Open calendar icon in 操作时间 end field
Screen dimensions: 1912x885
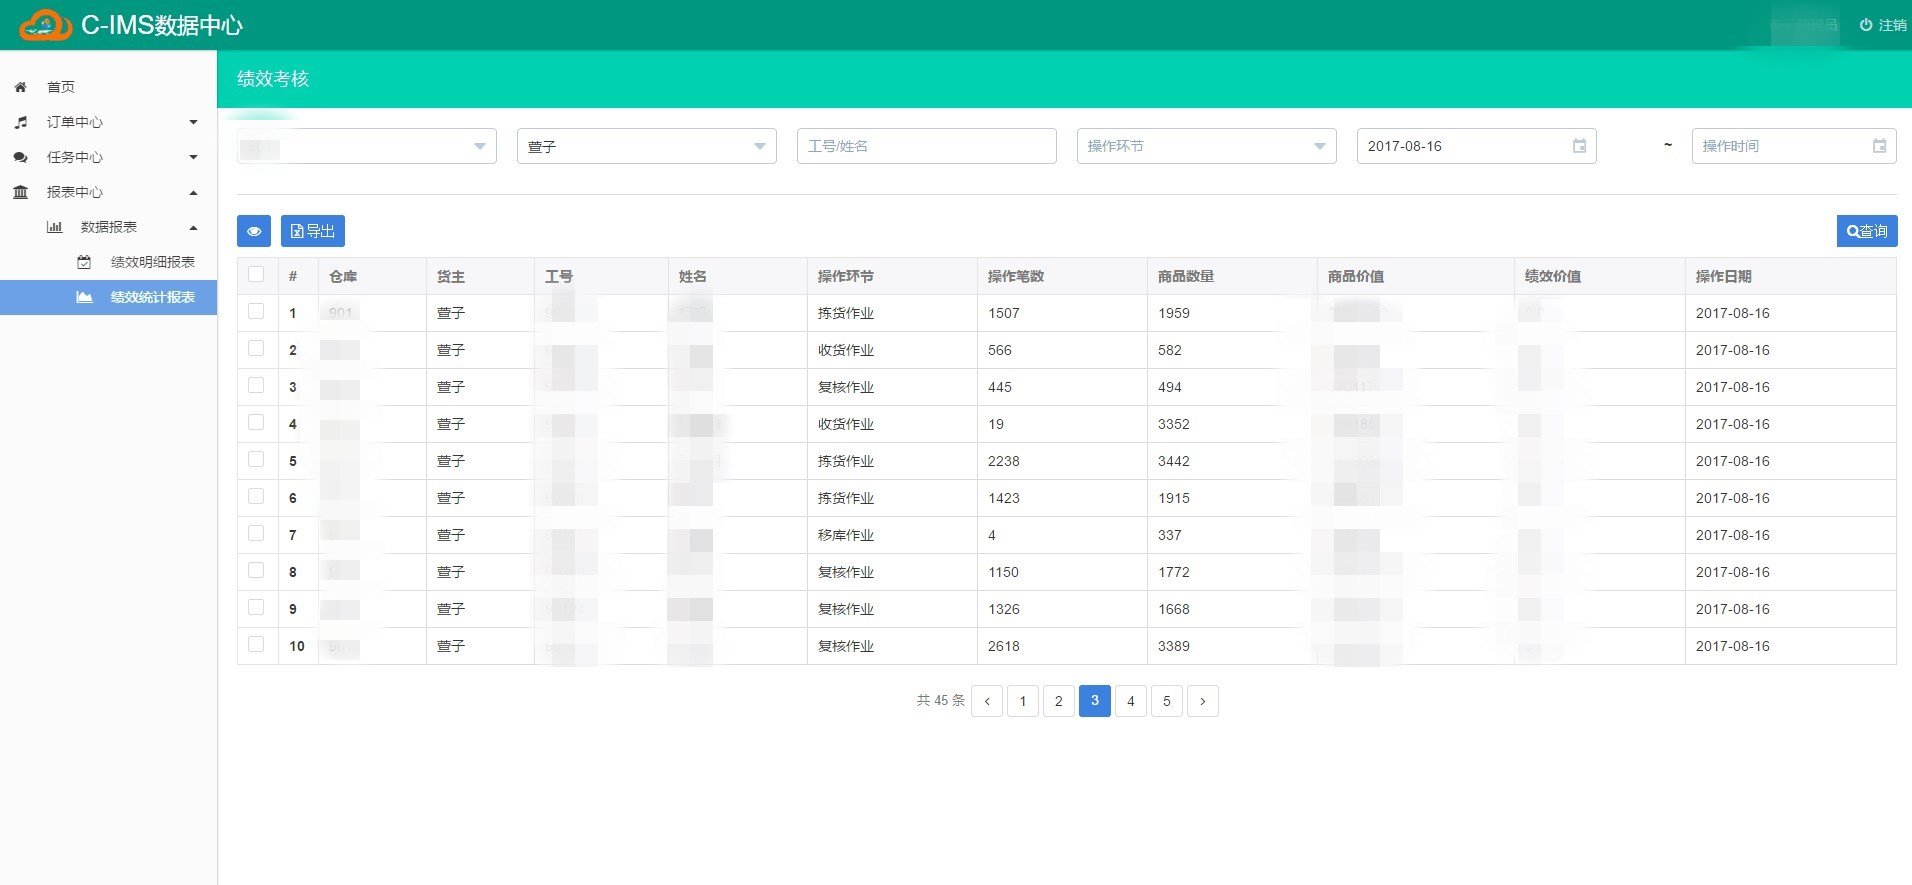click(x=1879, y=146)
